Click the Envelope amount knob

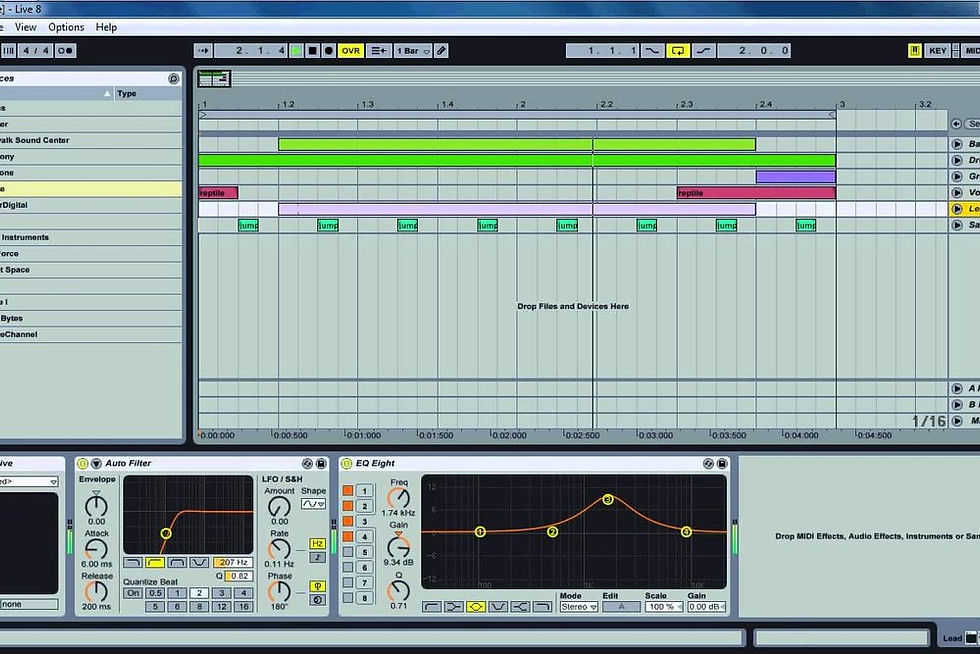(x=96, y=505)
